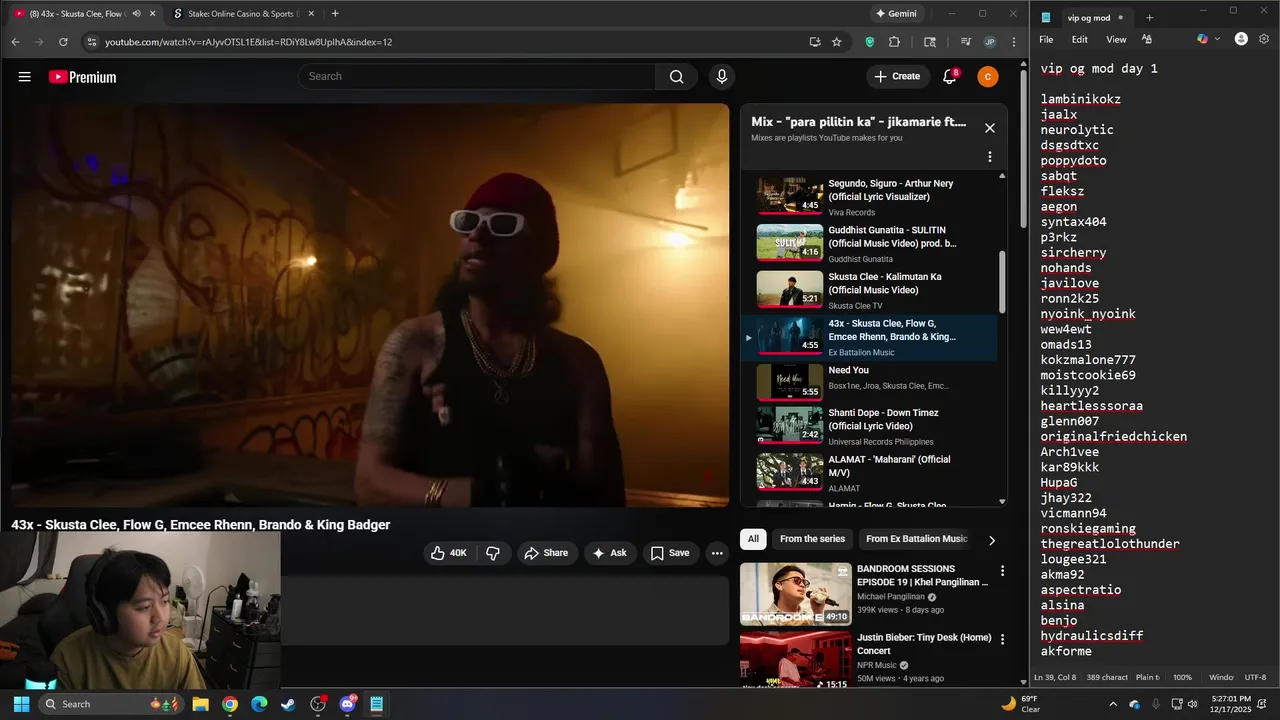The height and width of the screenshot is (720, 1280).
Task: Open Mix playlist options three-dot menu
Action: (990, 157)
